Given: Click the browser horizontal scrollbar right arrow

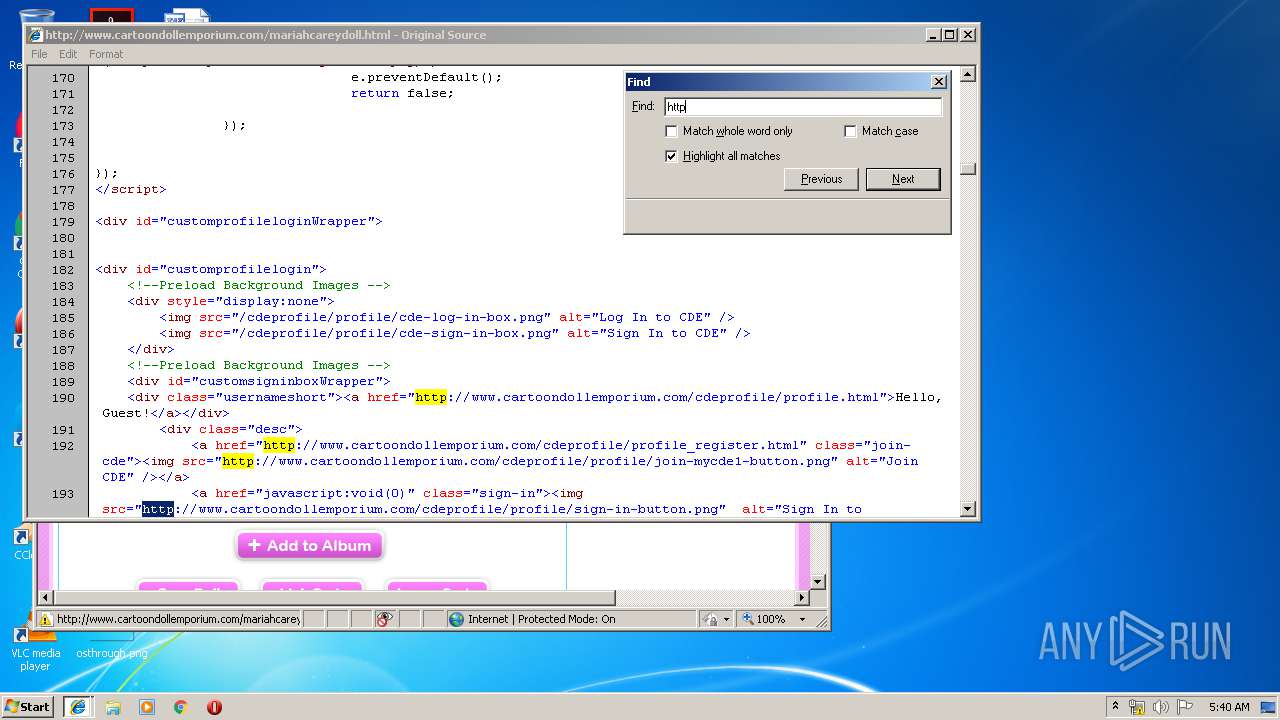Looking at the screenshot, I should pos(801,598).
